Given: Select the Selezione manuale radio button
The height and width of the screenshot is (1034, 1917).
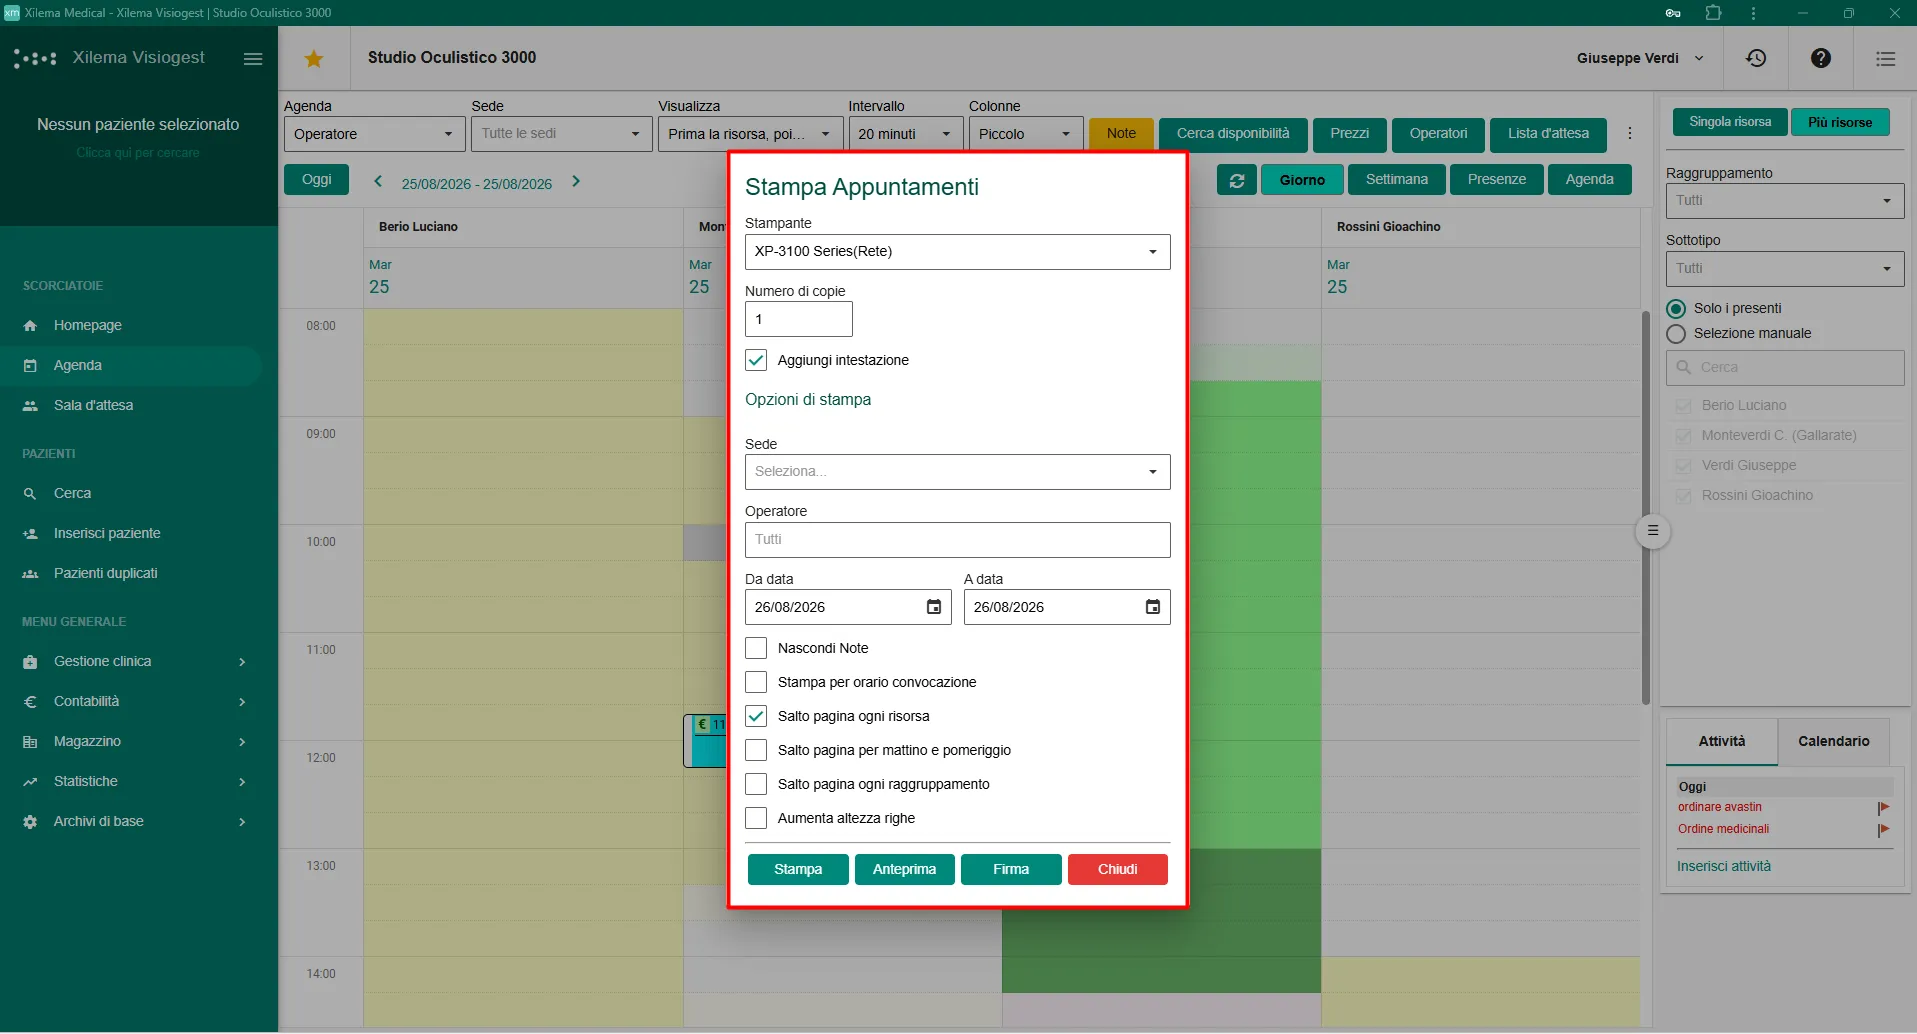Looking at the screenshot, I should (x=1677, y=334).
